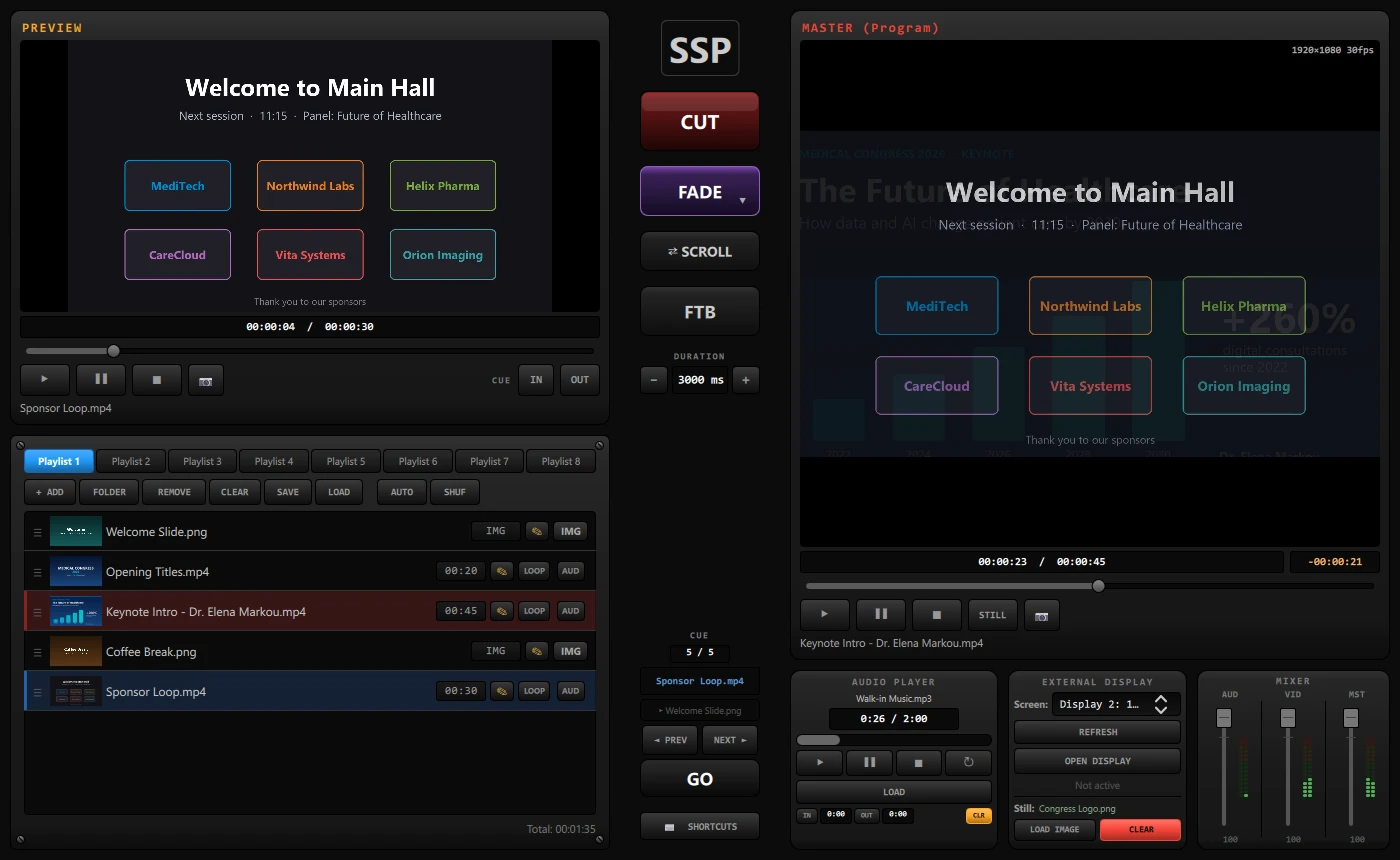Adjust the AUD mixer fader
1400x860 pixels.
coord(1224,718)
